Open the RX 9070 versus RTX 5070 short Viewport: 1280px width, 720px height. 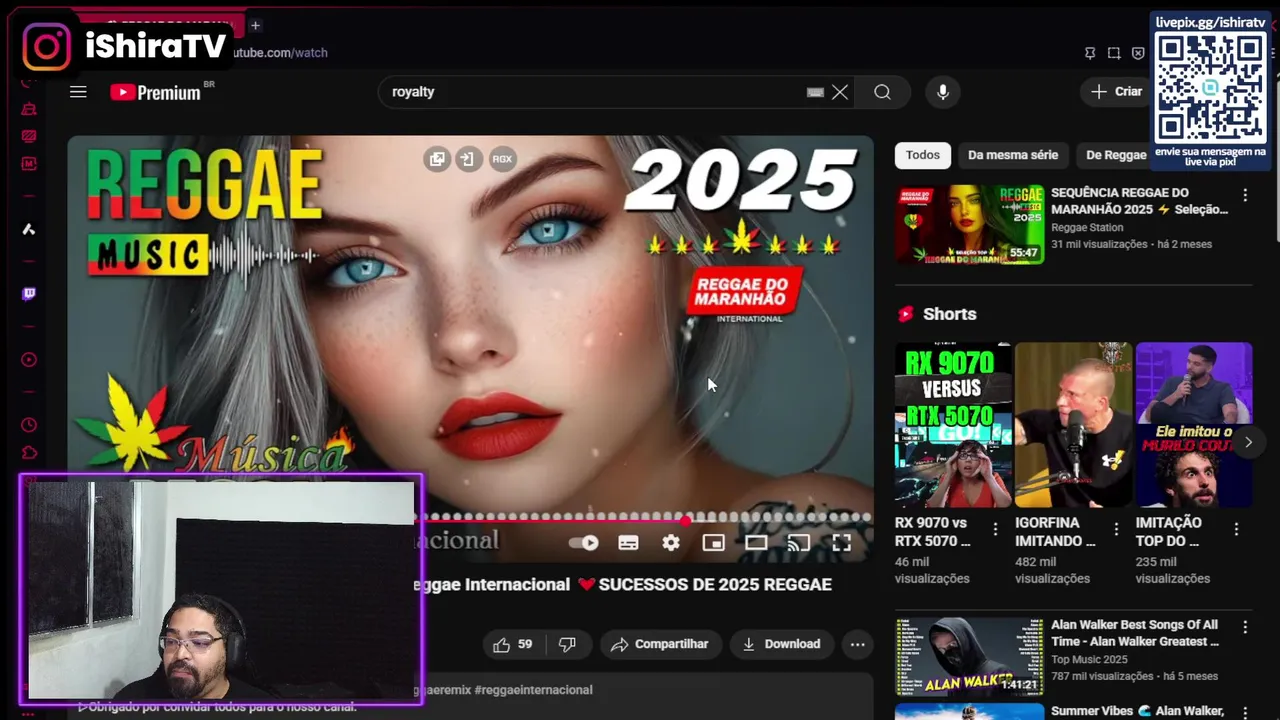coord(953,425)
